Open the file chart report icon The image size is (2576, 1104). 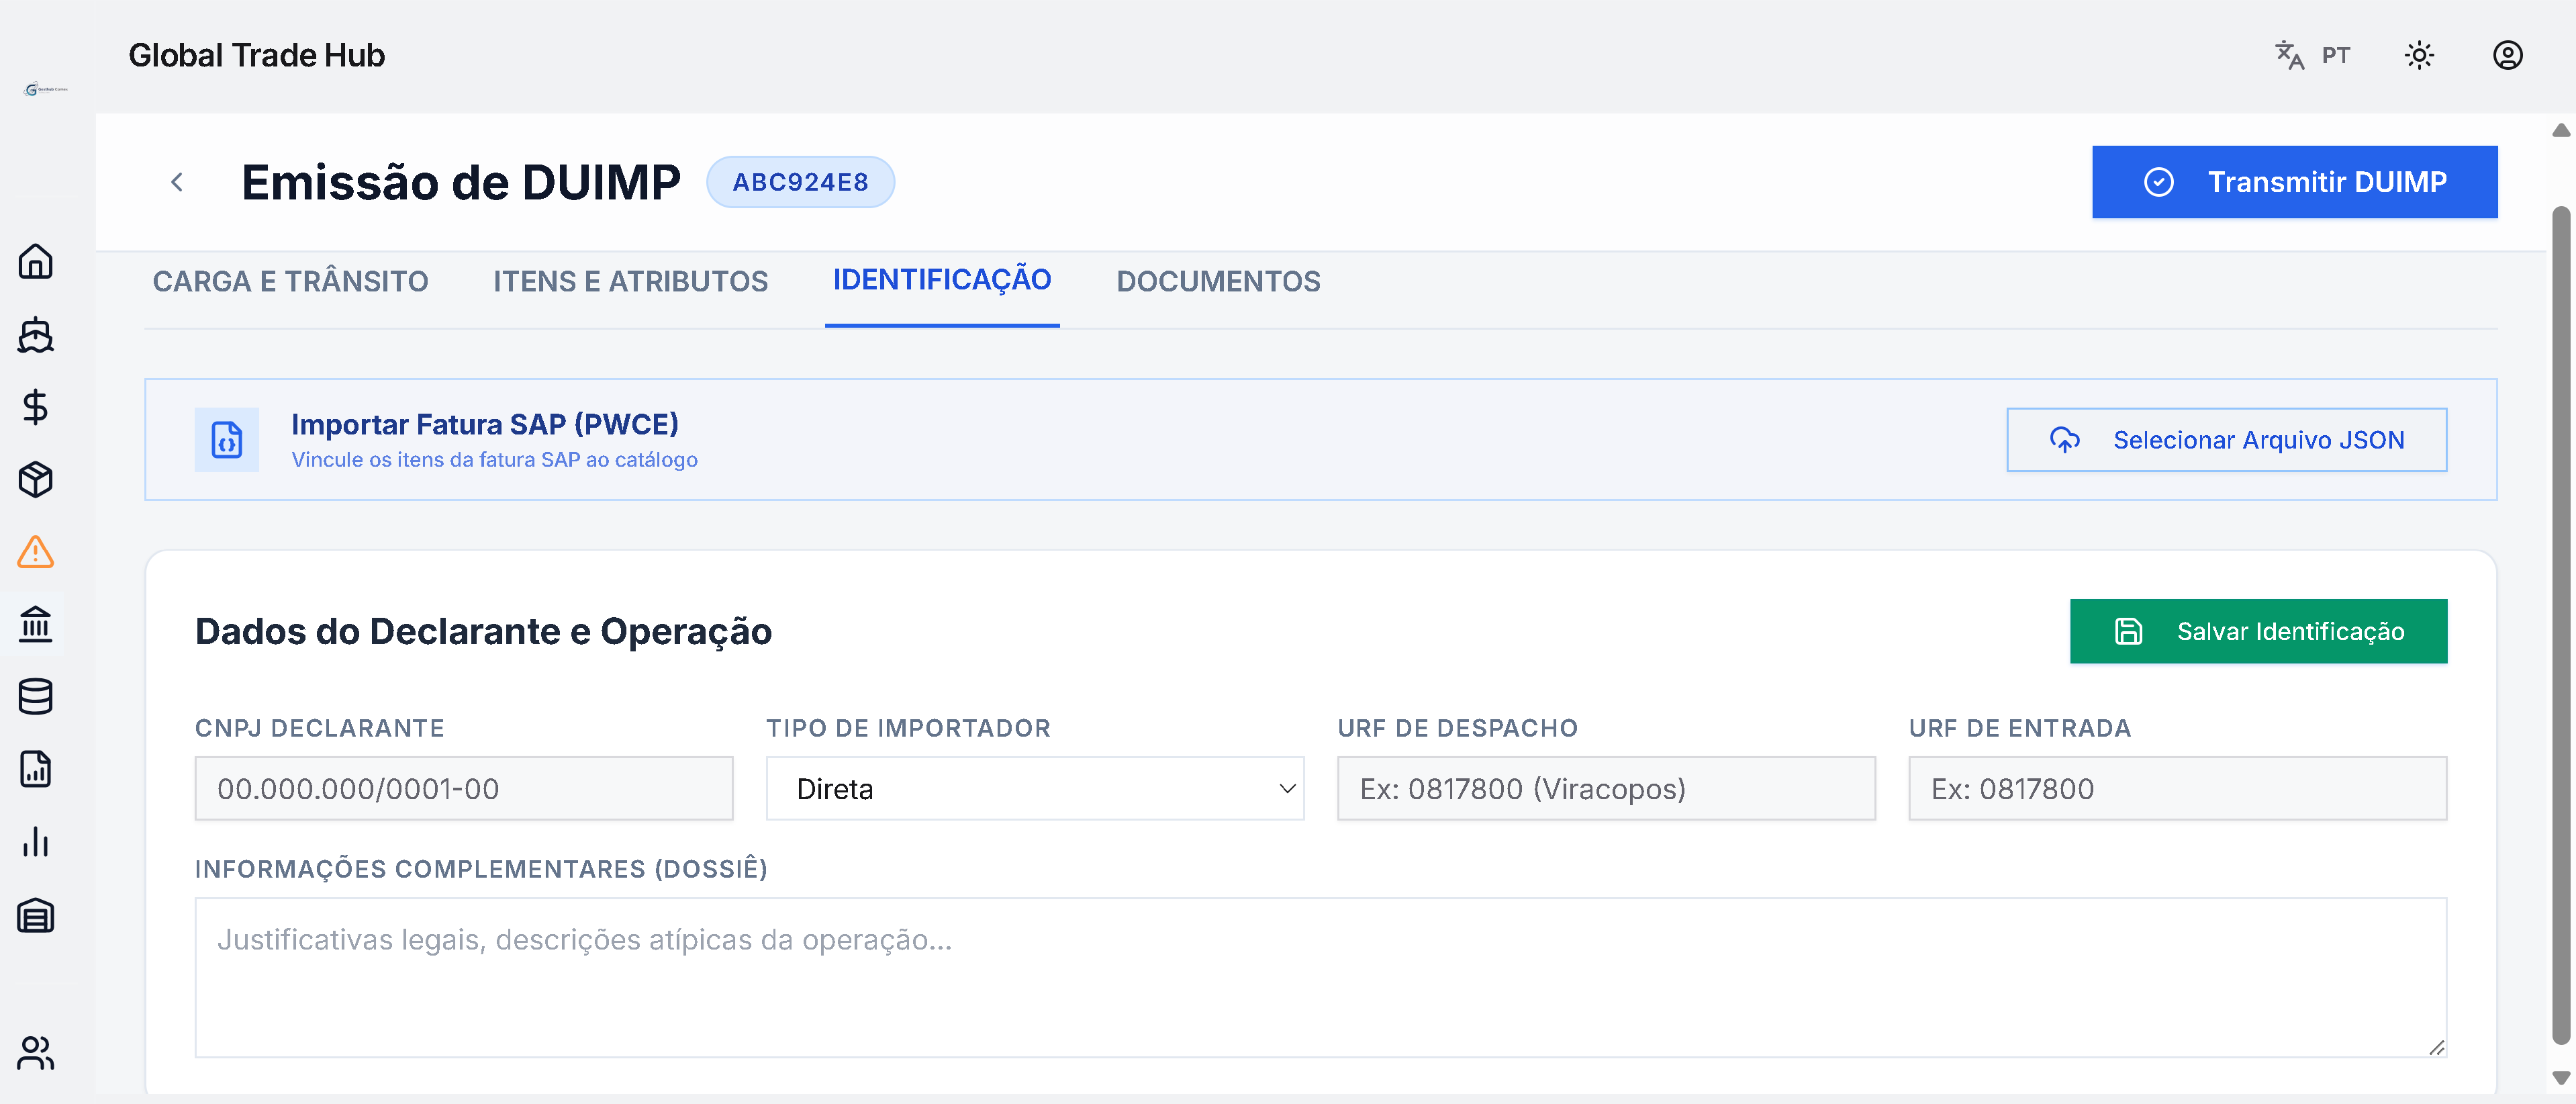[x=36, y=769]
